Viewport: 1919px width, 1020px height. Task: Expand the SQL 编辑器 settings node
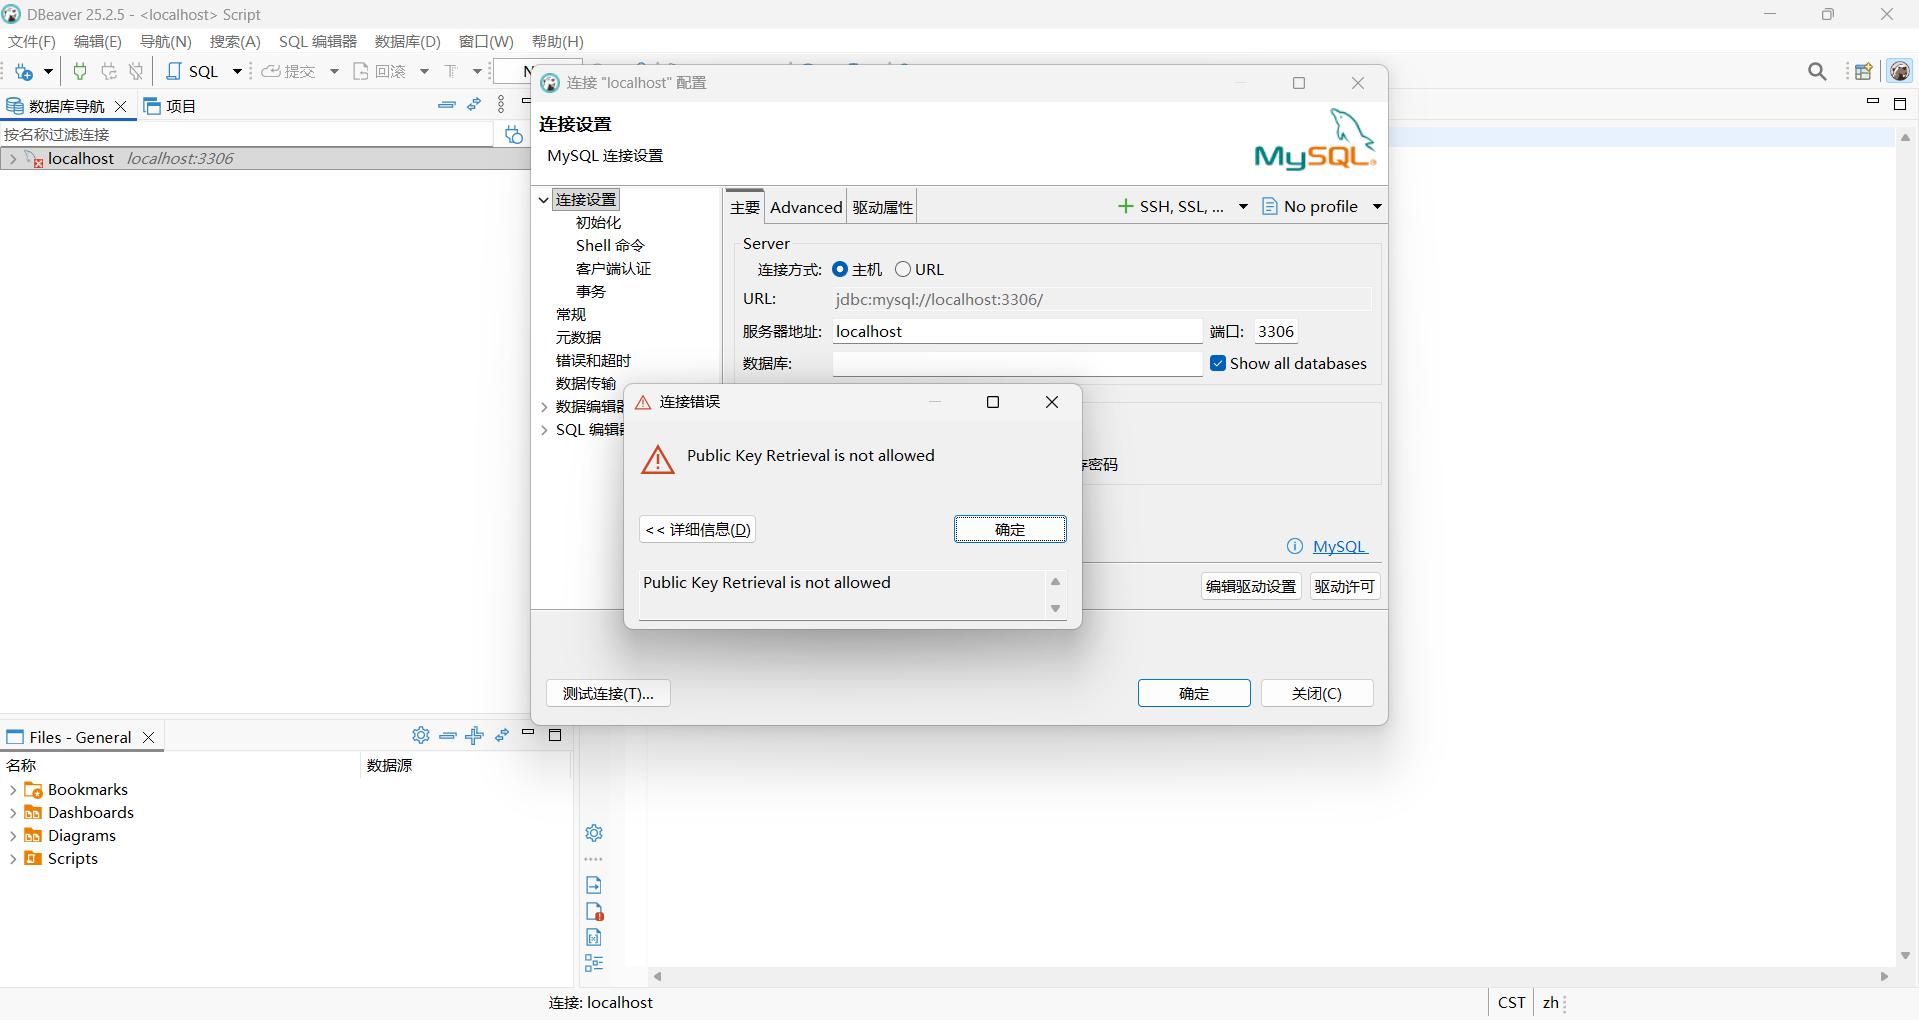(544, 430)
